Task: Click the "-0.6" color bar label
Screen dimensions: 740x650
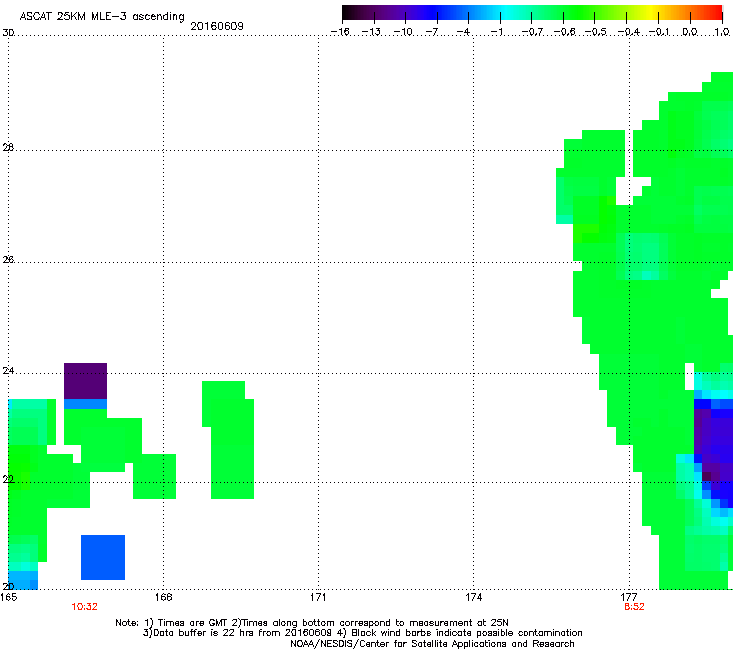Action: tap(564, 32)
